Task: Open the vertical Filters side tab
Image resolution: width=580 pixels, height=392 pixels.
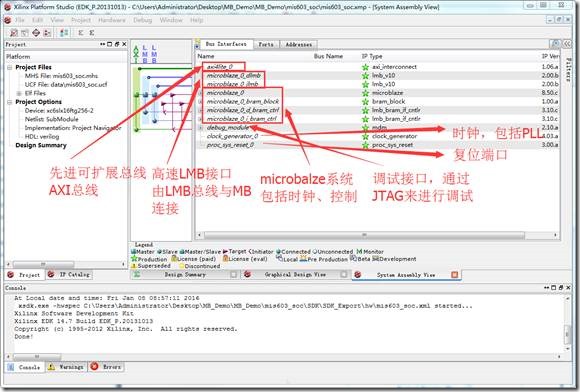Action: 569,69
